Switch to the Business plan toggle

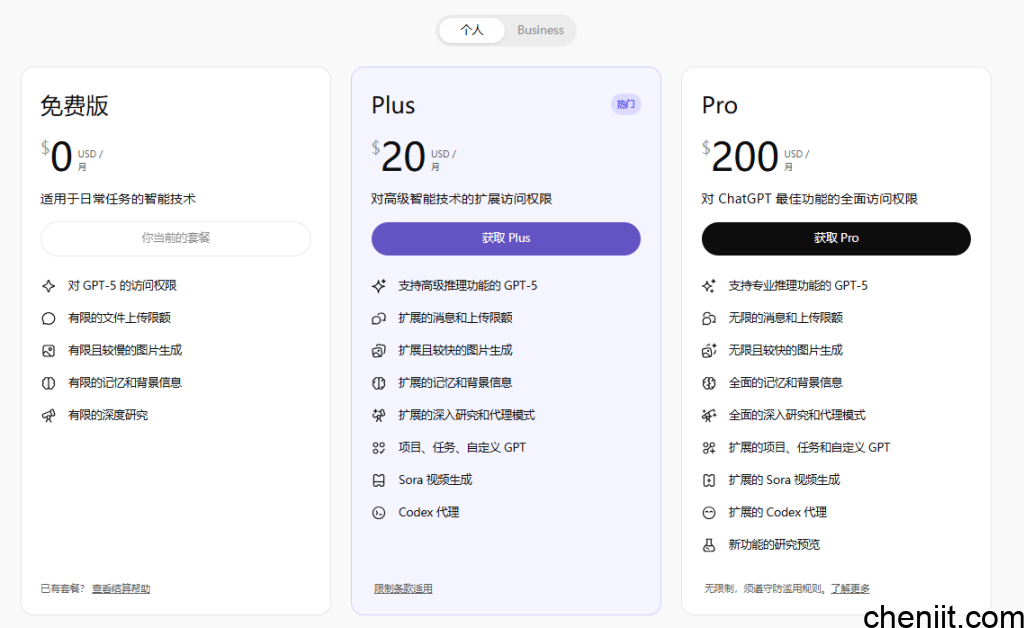click(x=540, y=30)
